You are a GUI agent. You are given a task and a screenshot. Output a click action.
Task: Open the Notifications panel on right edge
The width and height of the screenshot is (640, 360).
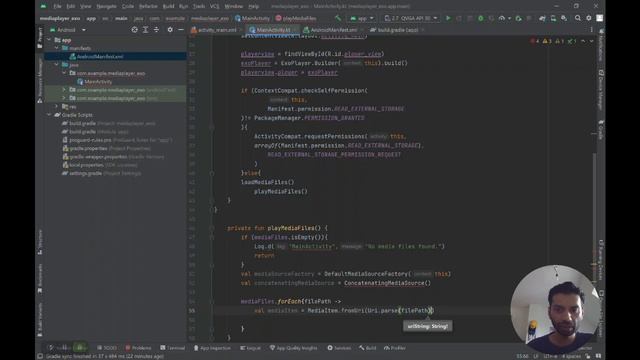(x=601, y=45)
